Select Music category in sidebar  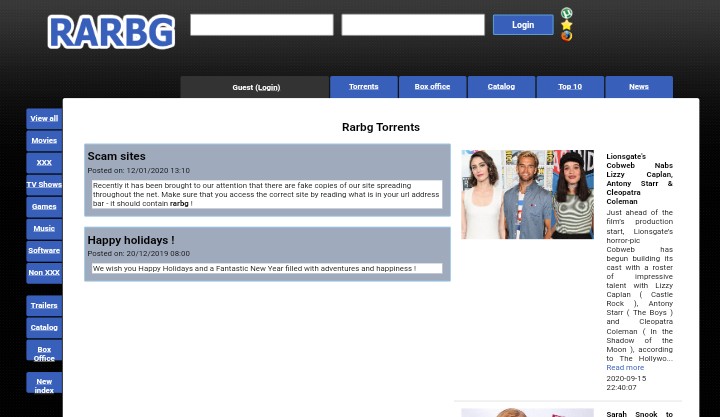pos(44,228)
